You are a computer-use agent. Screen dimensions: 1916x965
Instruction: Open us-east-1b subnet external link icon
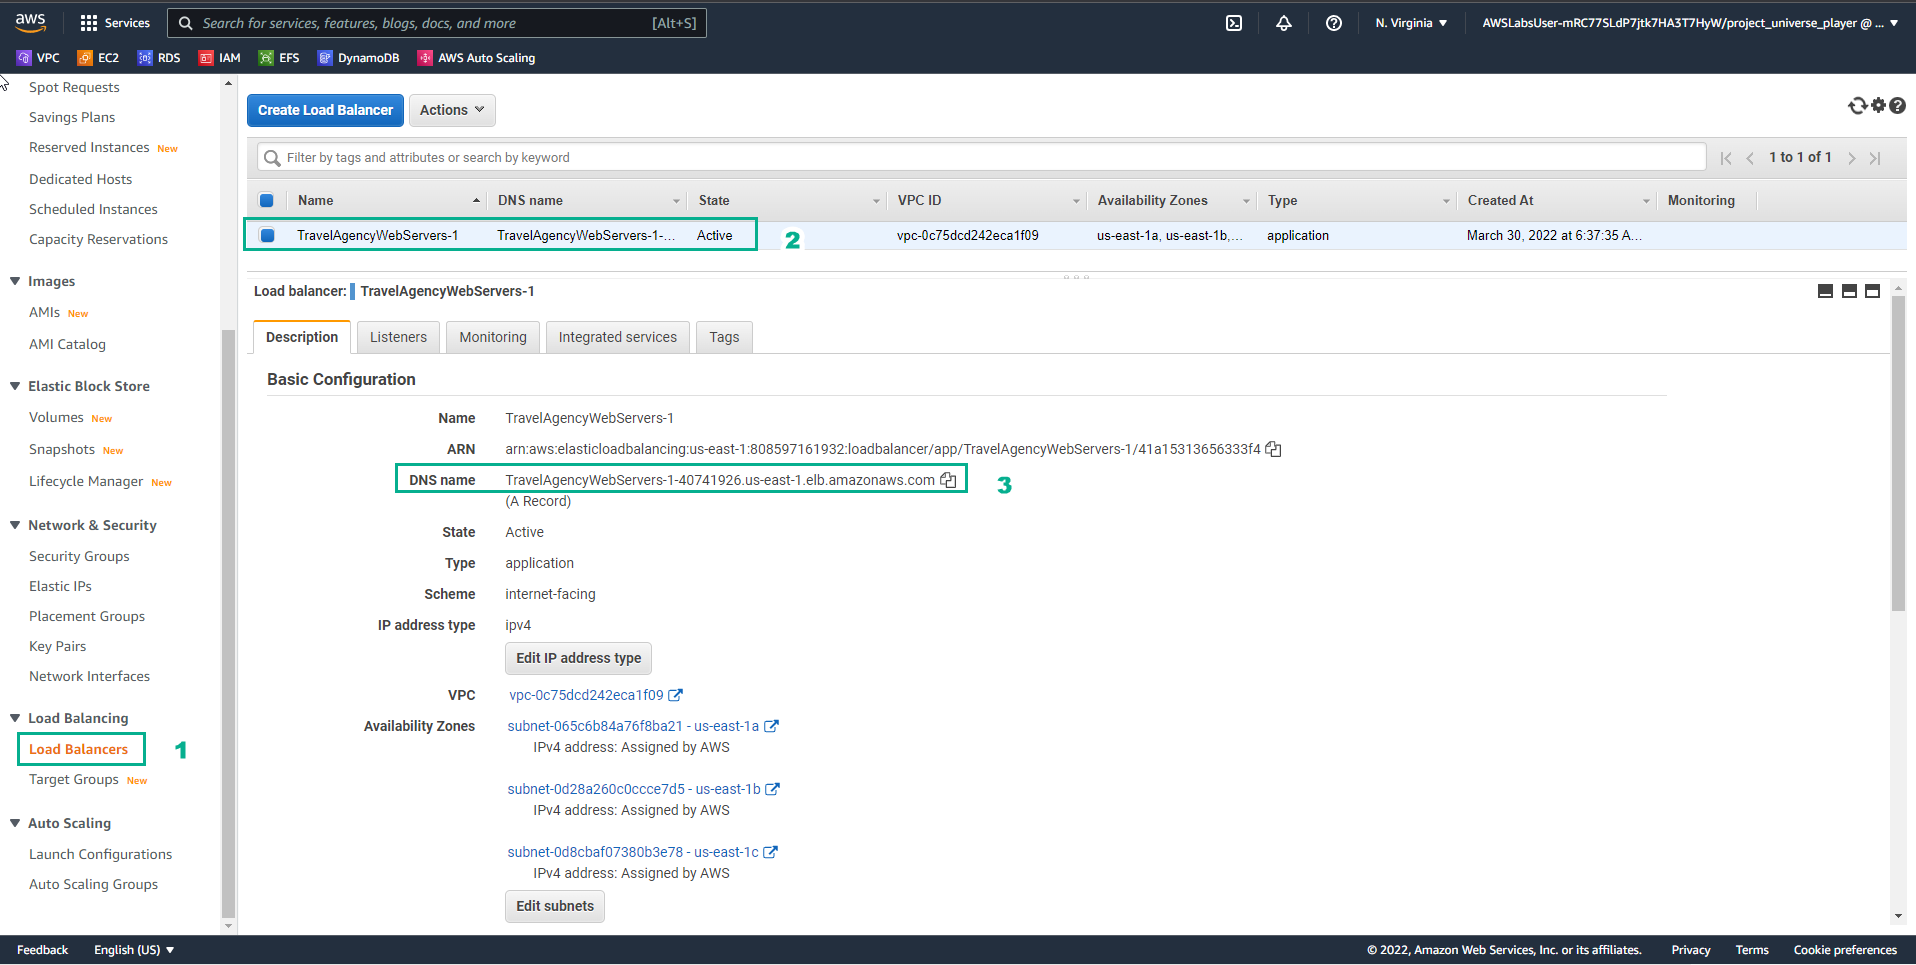[772, 789]
